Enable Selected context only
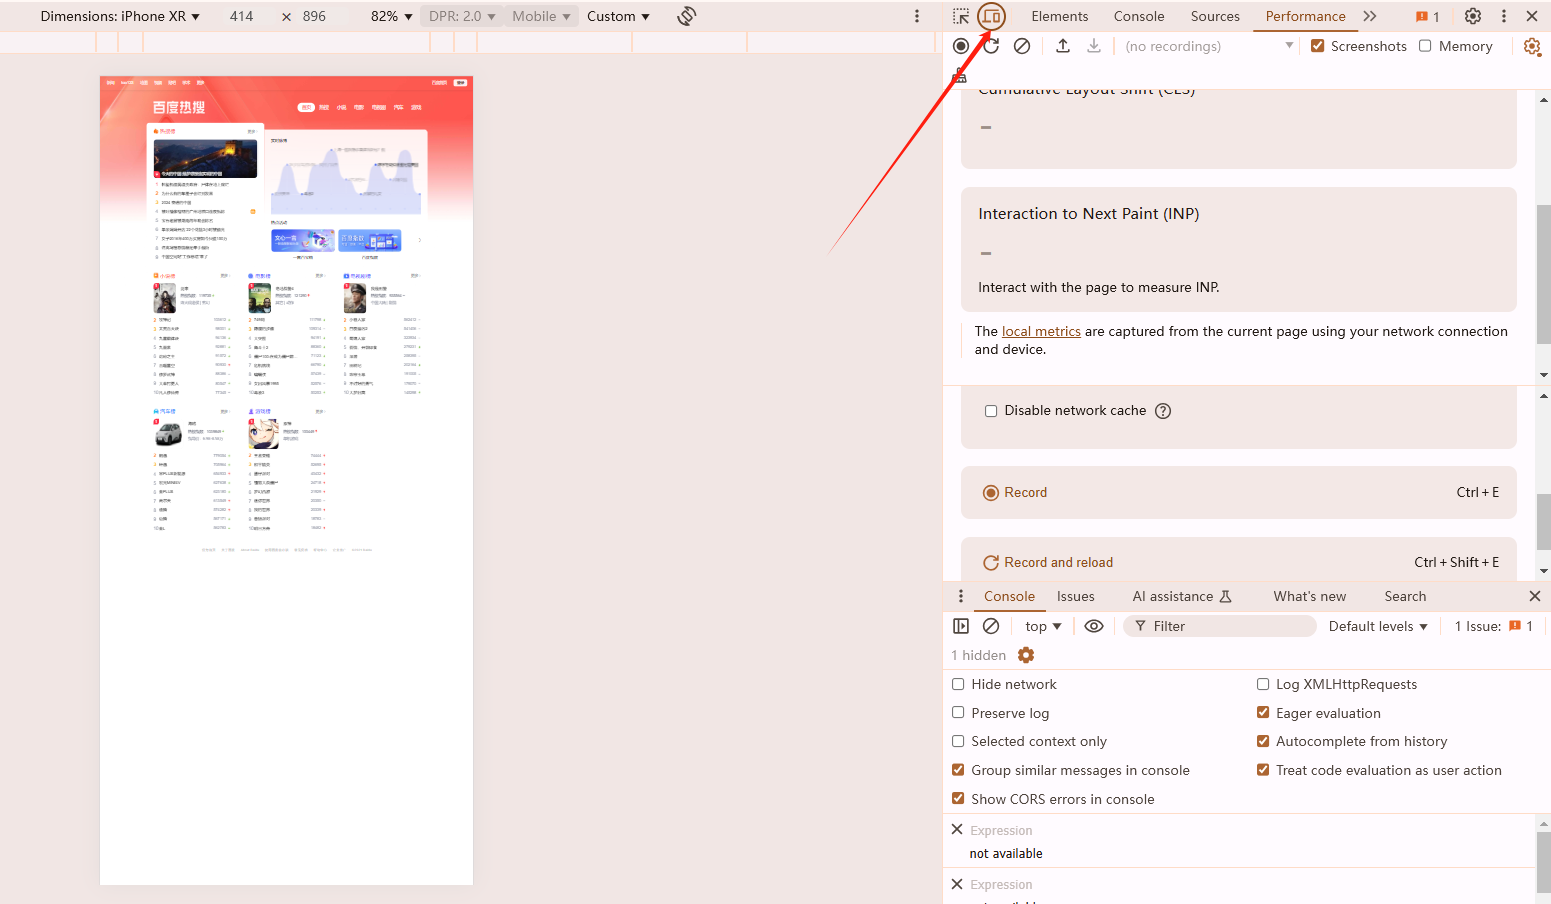The width and height of the screenshot is (1551, 904). 958,741
